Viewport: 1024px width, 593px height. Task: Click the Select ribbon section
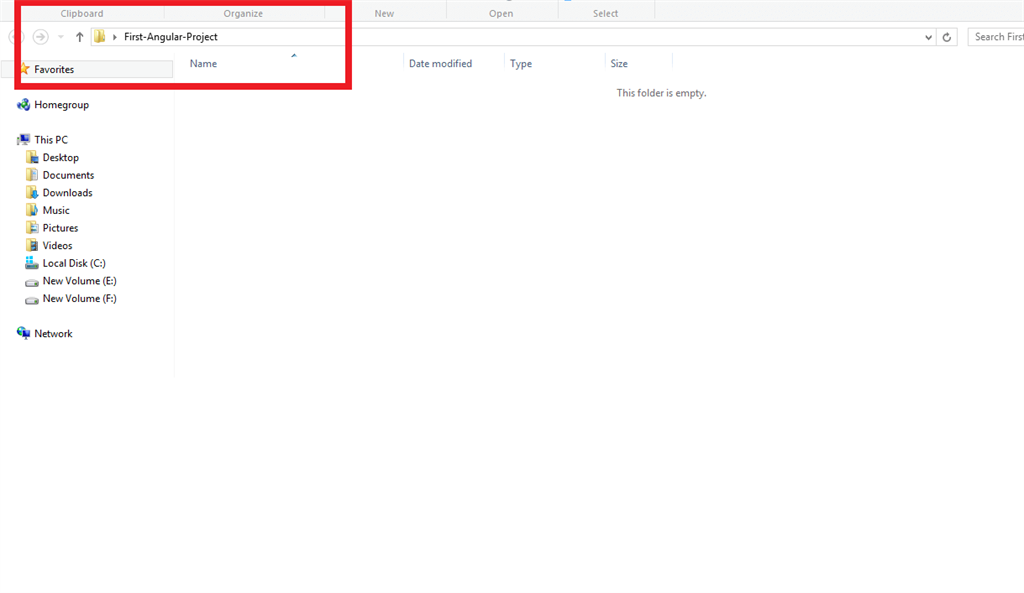(x=605, y=13)
